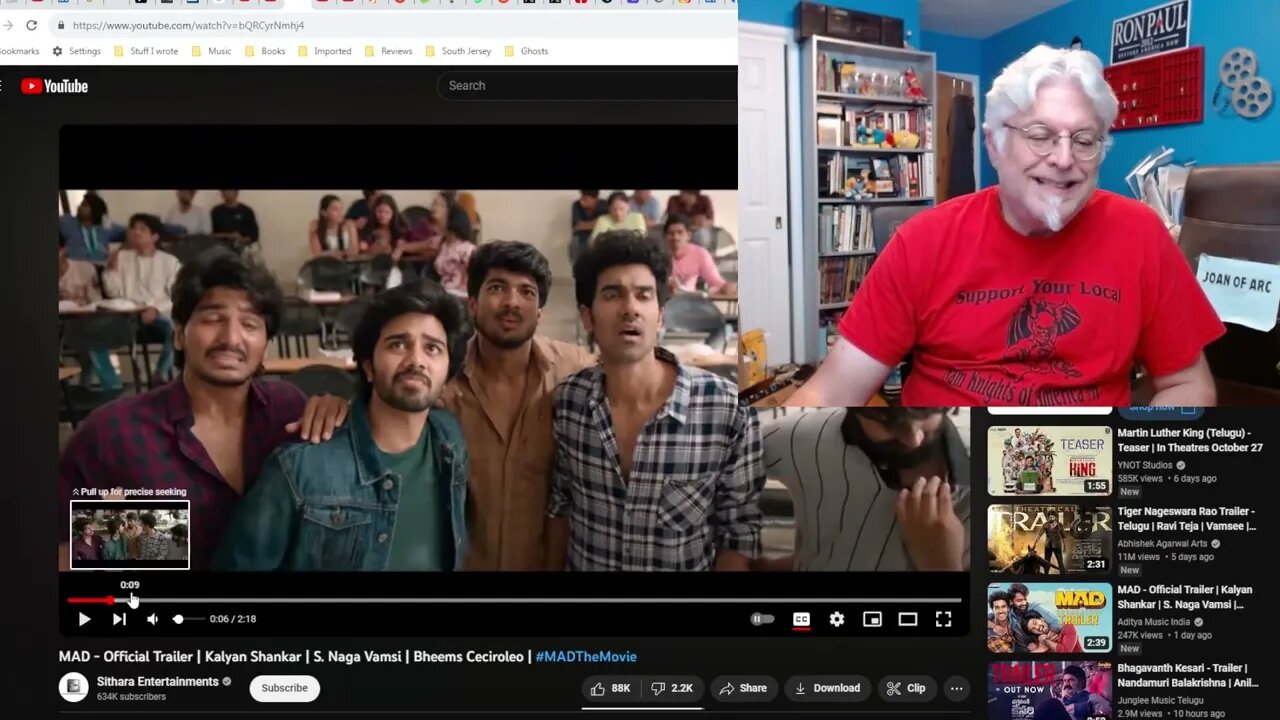Focus the YouTube Search box
Viewport: 1280px width, 720px height.
click(587, 86)
